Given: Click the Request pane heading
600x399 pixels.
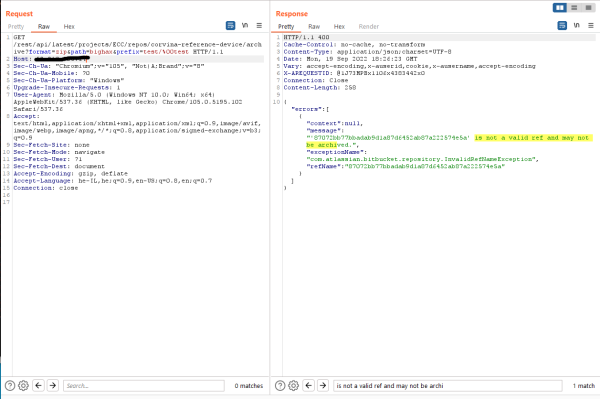Looking at the screenshot, I should coord(19,14).
